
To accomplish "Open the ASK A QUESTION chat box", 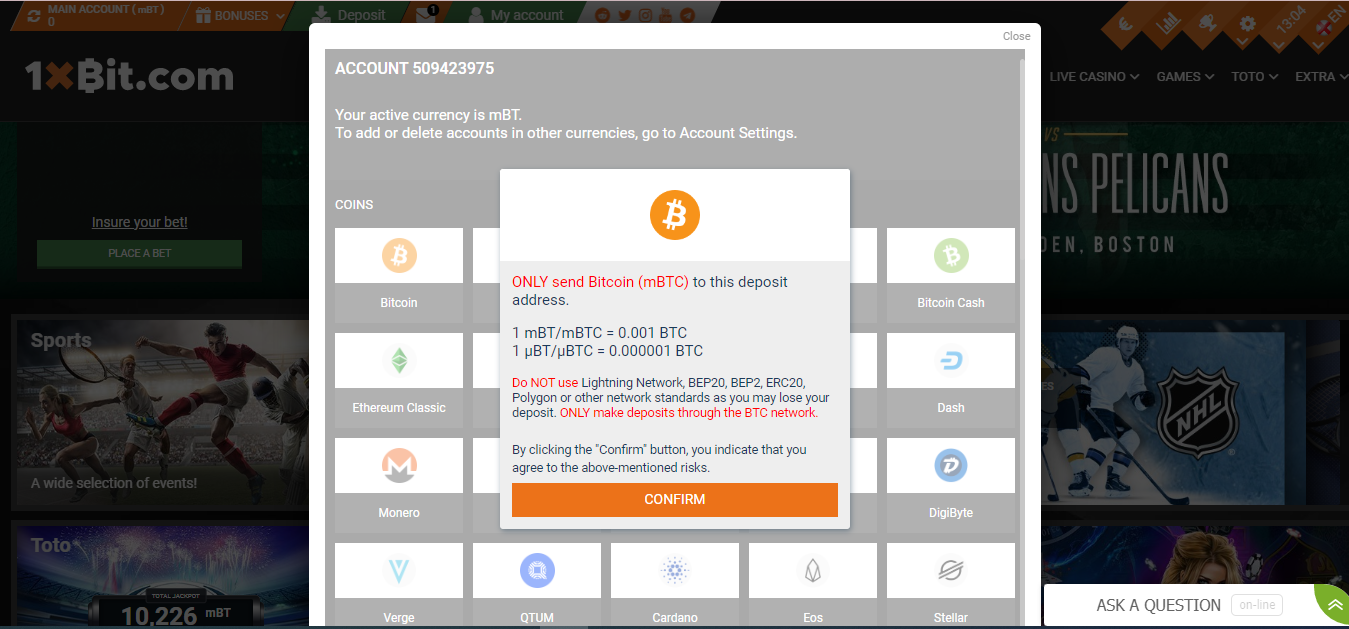I will pos(1158,605).
